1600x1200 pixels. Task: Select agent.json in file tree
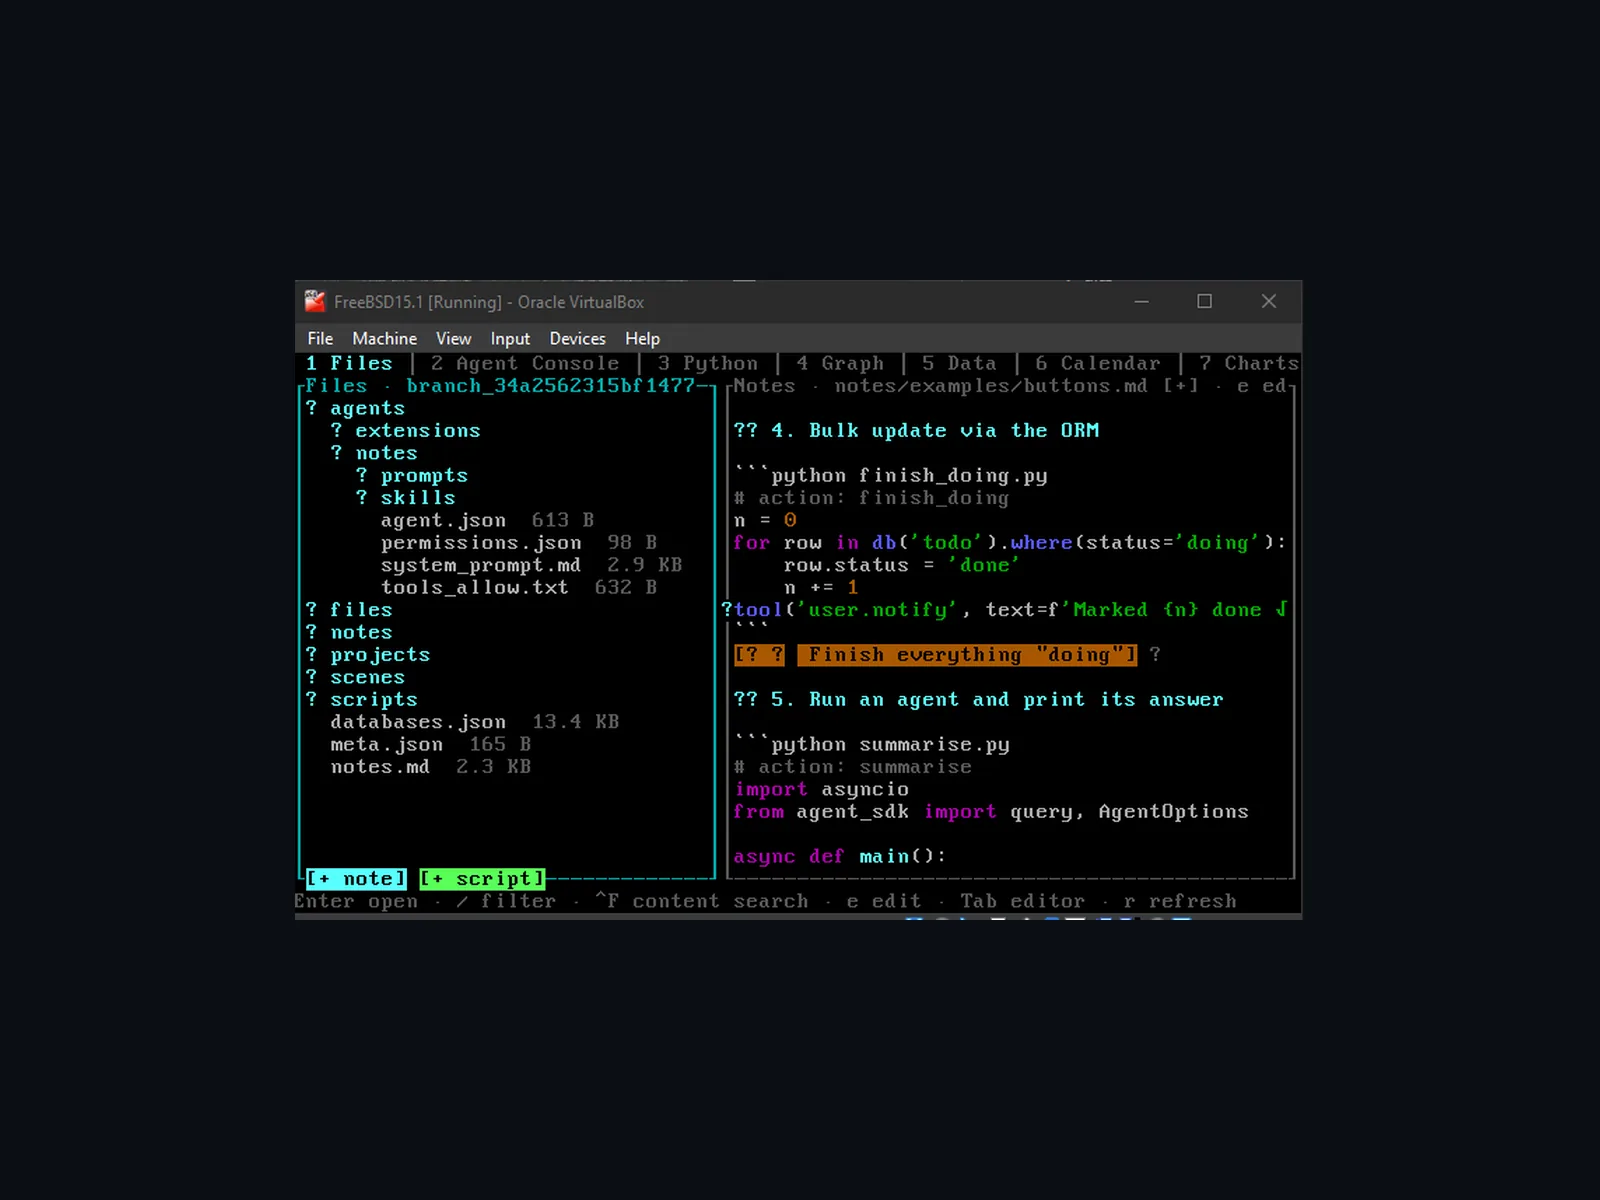[x=443, y=520]
